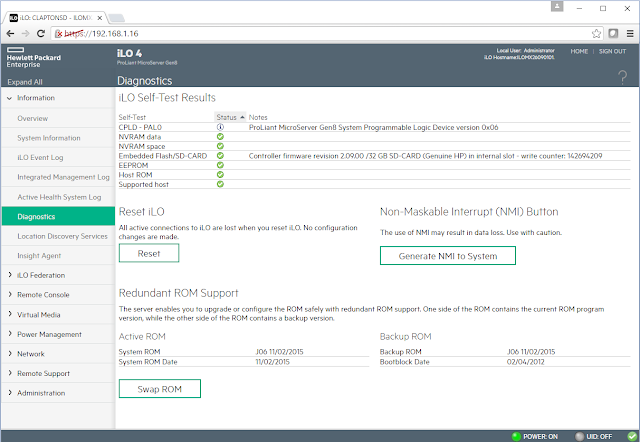The image size is (640, 442).
Task: Click the browser back arrow
Action: tap(10, 33)
